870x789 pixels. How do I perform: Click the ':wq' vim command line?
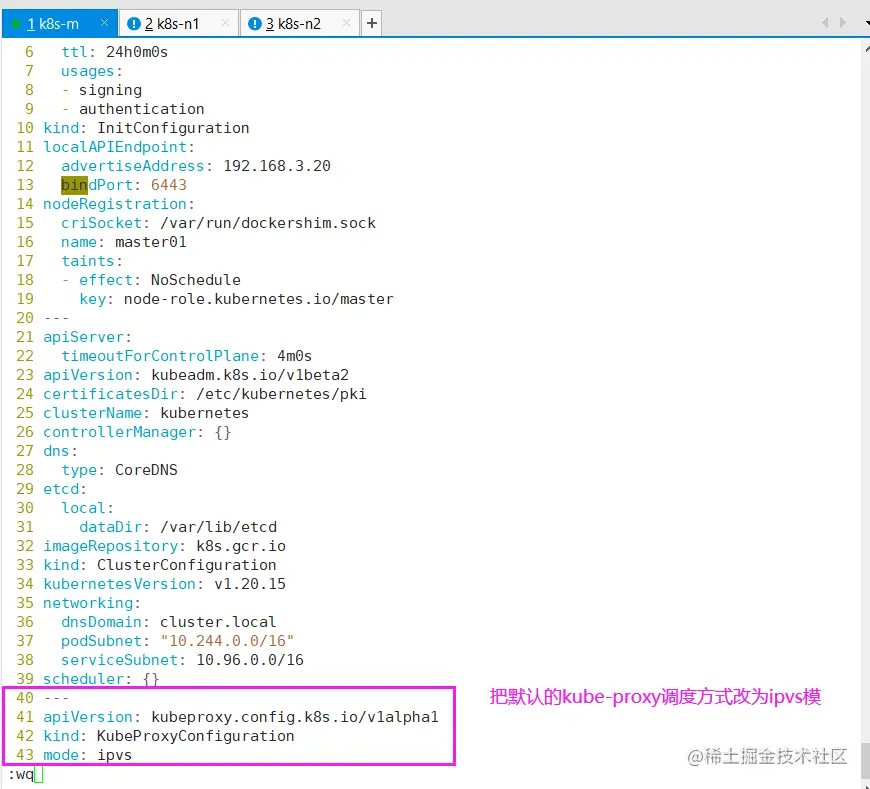pyautogui.click(x=21, y=774)
